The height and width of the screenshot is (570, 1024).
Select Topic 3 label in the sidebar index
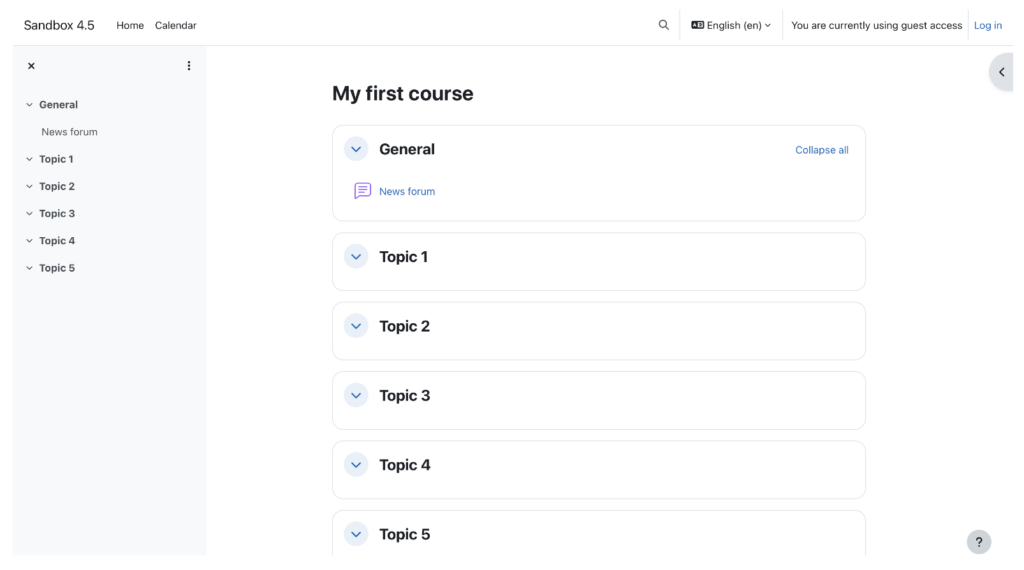point(57,214)
